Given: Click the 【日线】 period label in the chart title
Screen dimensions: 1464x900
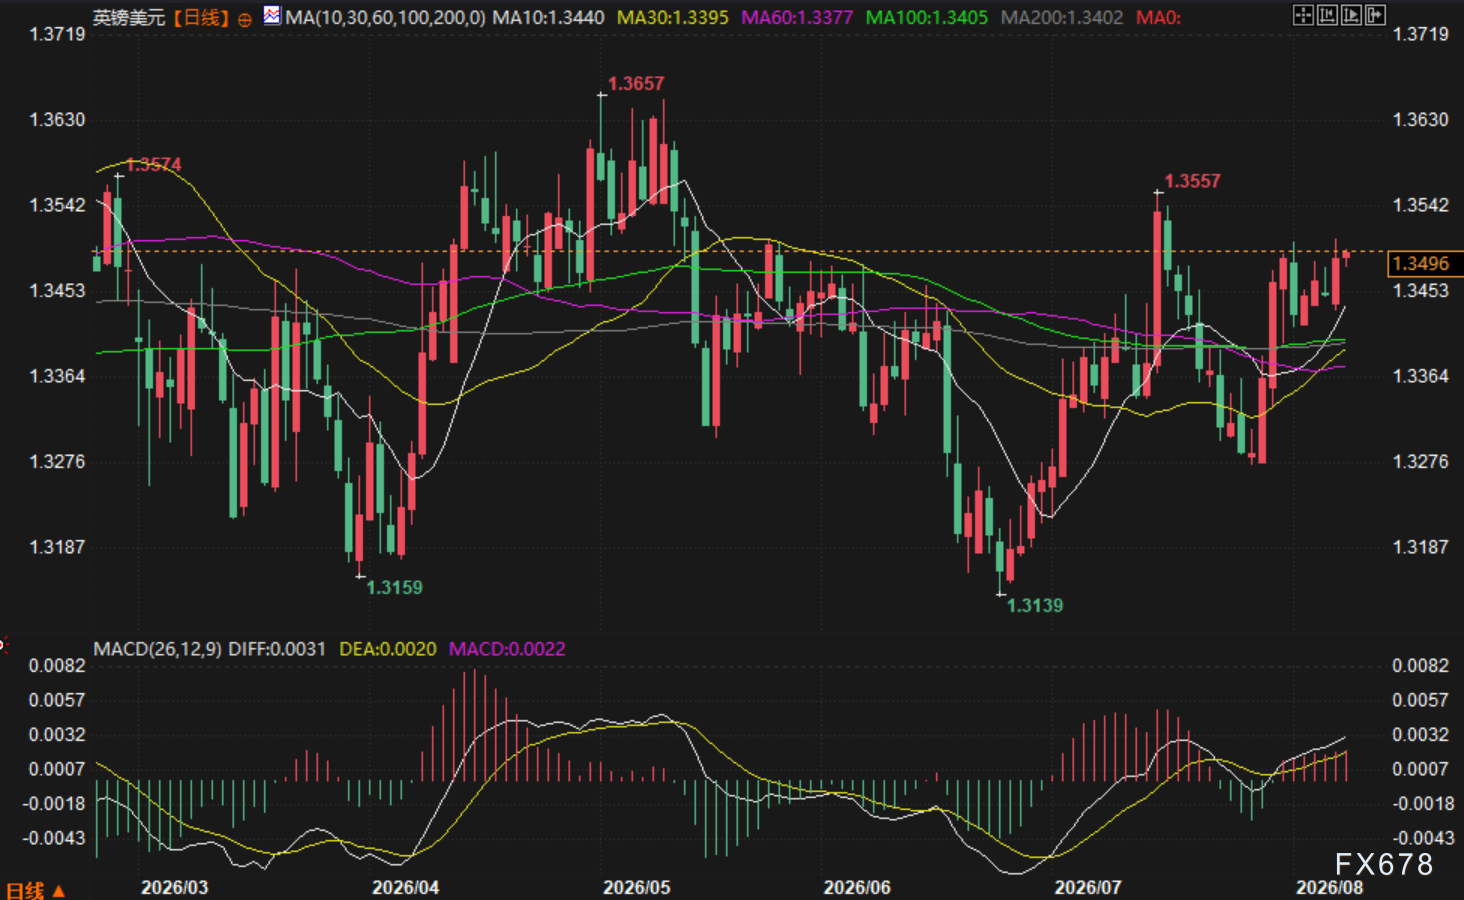Looking at the screenshot, I should (x=201, y=18).
